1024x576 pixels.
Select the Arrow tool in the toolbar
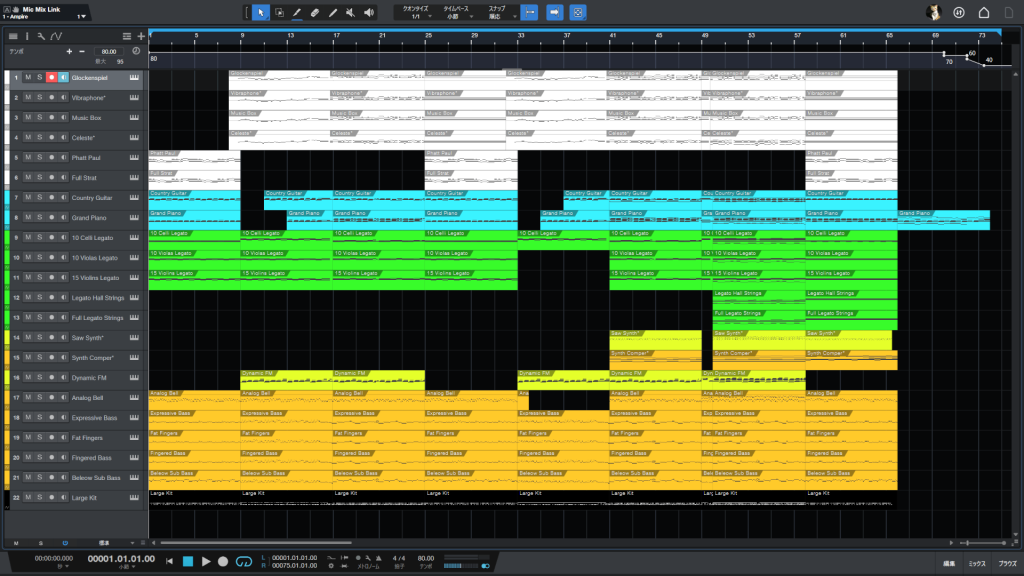point(259,12)
